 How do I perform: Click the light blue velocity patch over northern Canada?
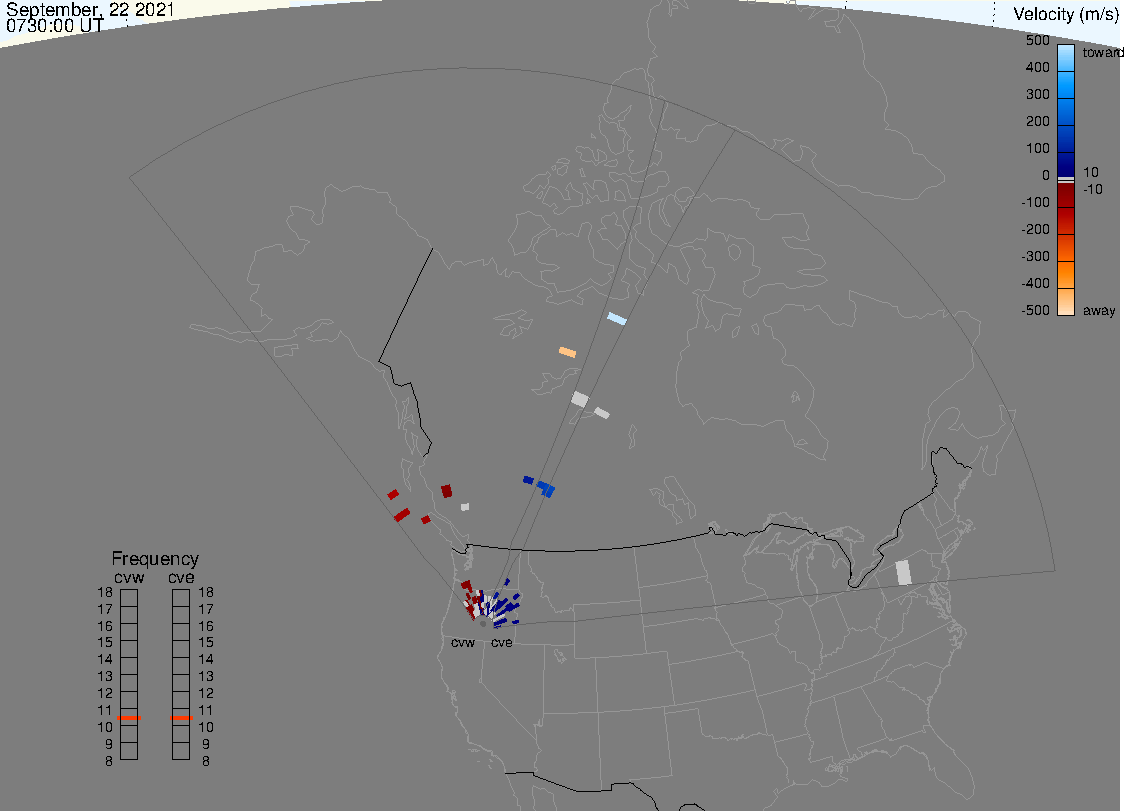617,318
